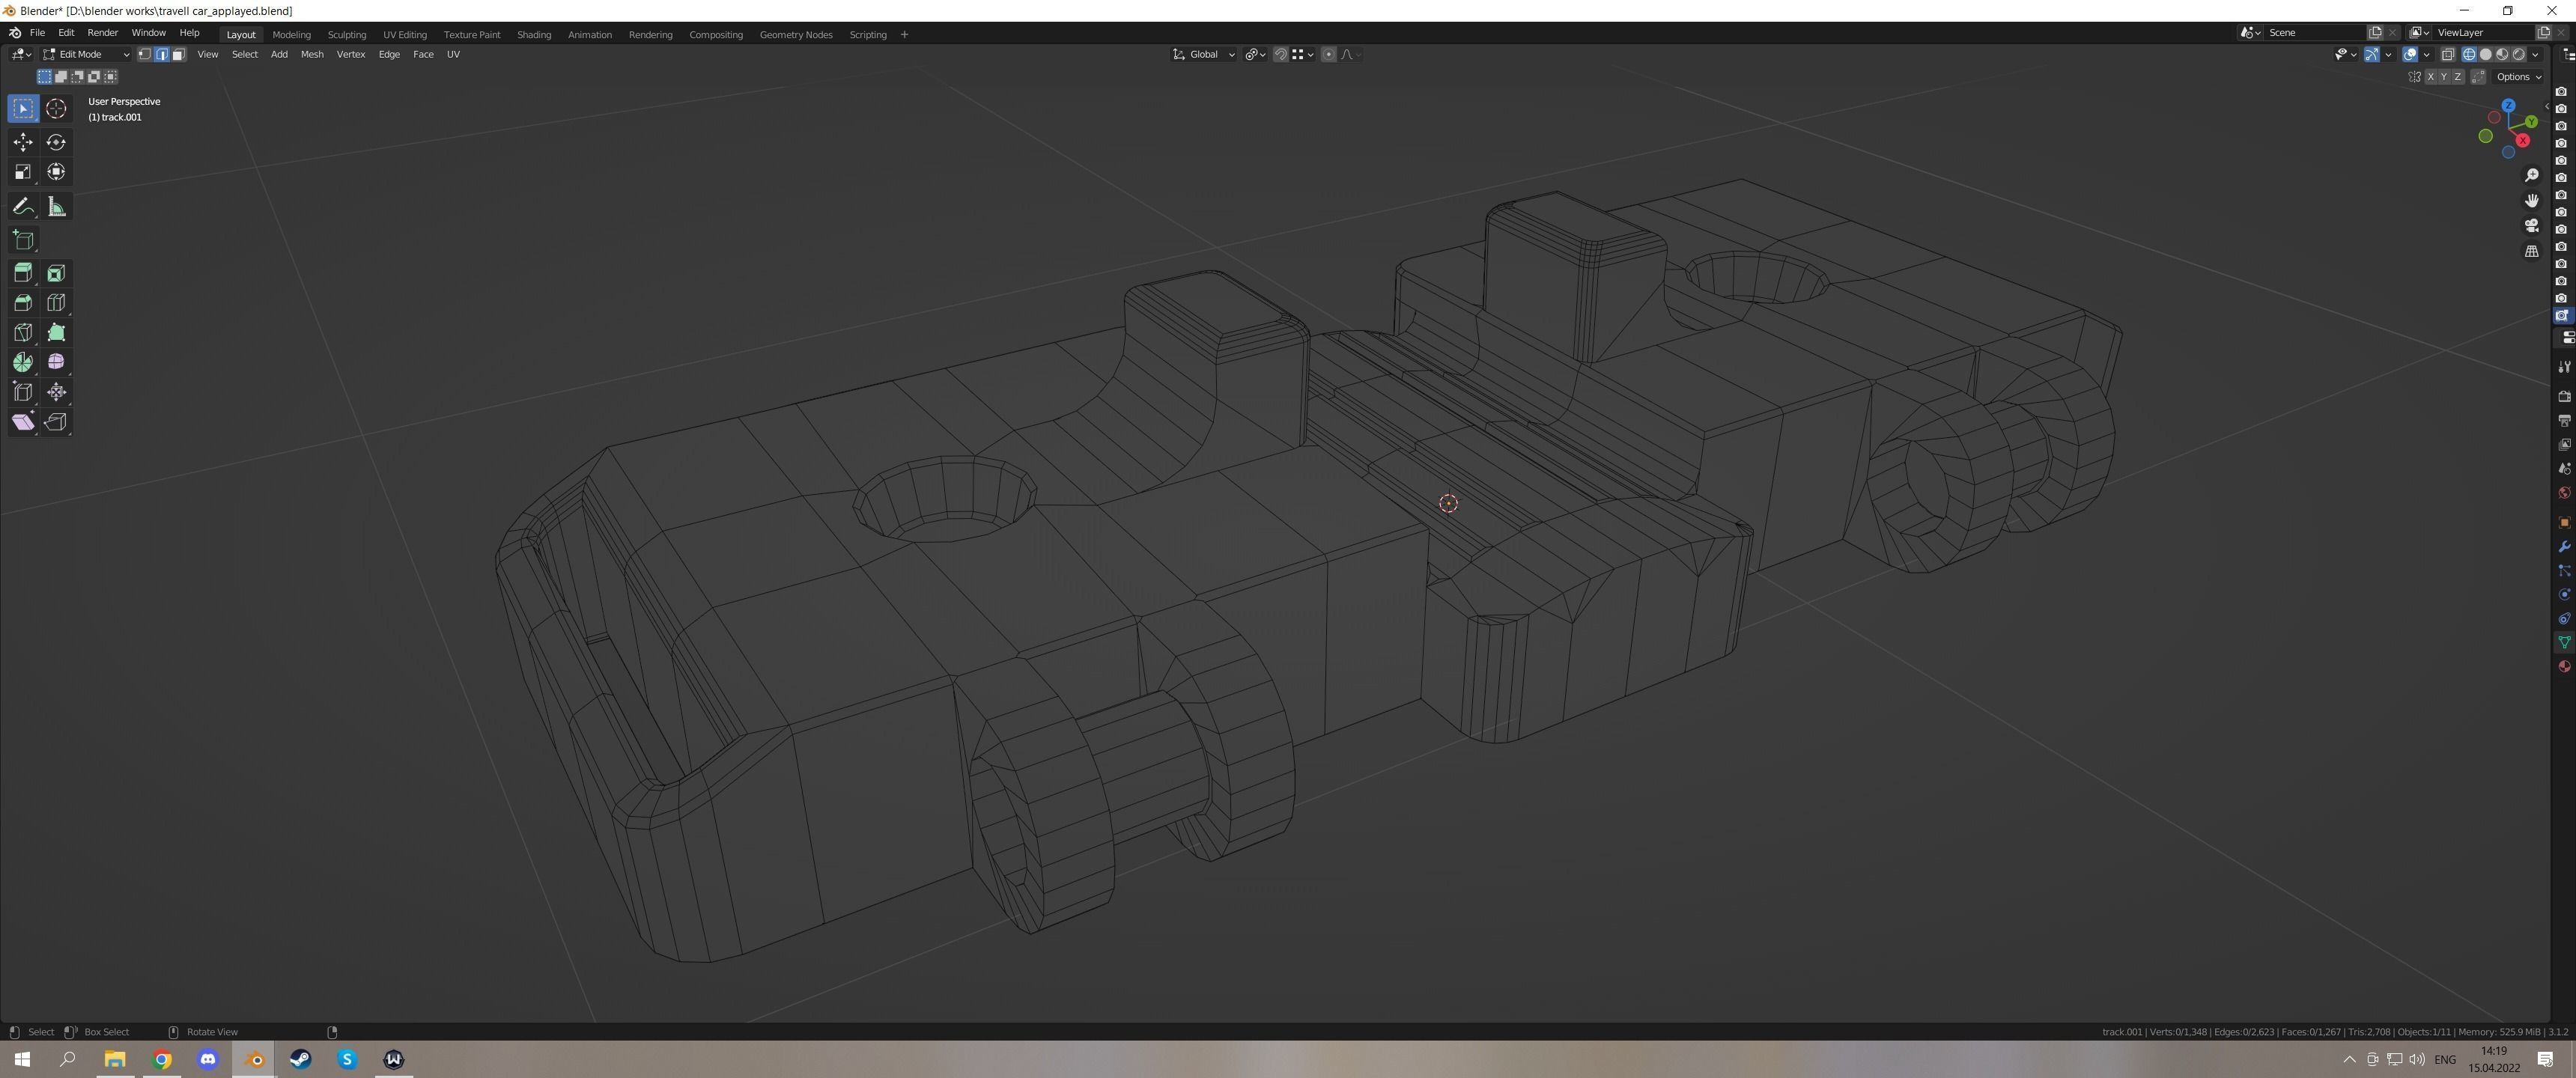Open the Vertex menu
The width and height of the screenshot is (2576, 1078).
[351, 54]
